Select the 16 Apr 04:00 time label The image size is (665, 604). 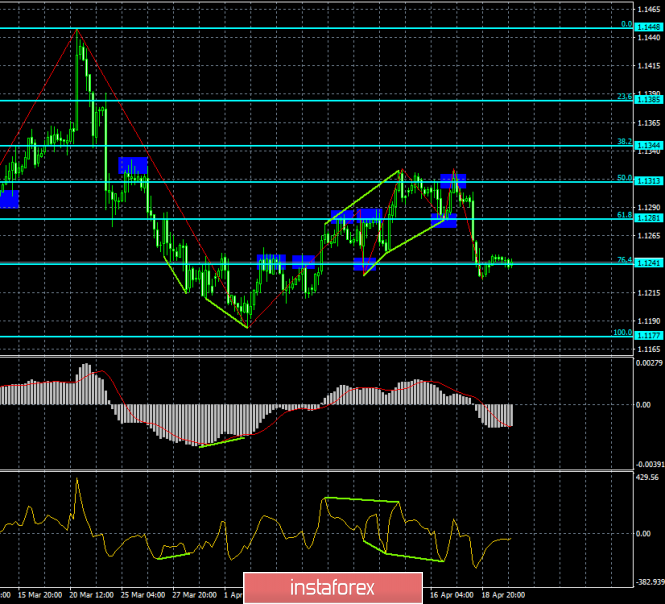(x=452, y=594)
